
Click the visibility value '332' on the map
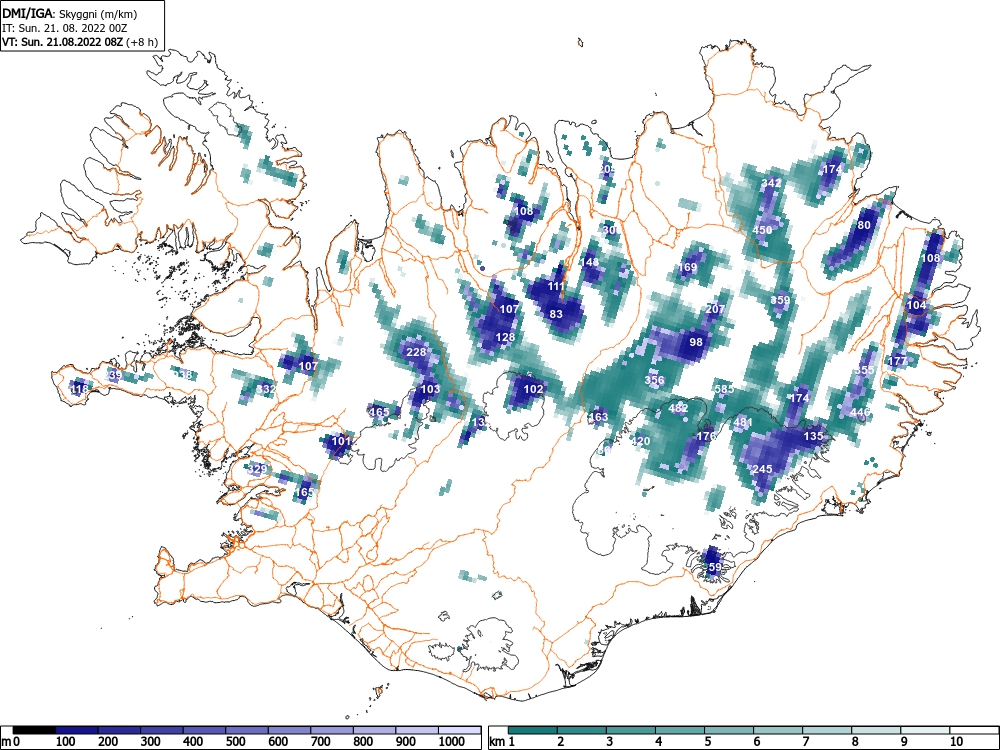267,389
